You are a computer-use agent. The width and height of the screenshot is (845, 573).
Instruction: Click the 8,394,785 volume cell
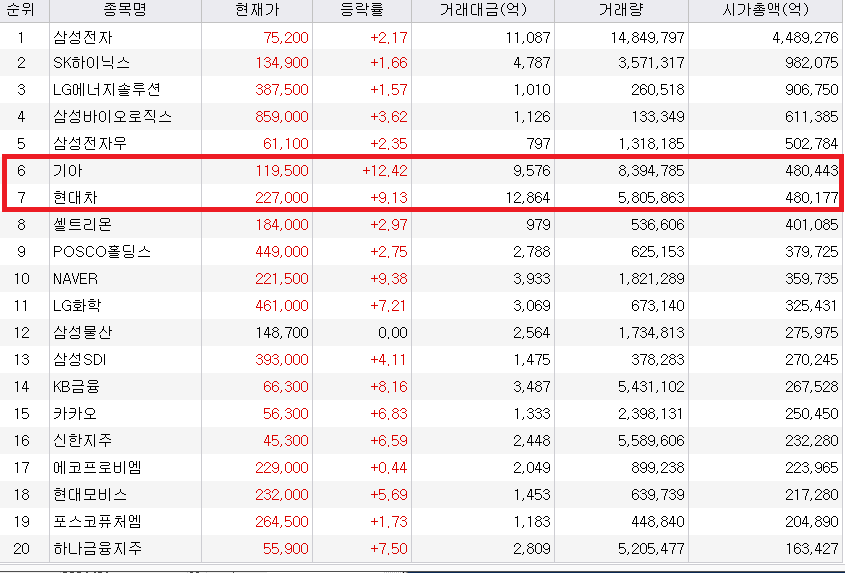point(651,171)
